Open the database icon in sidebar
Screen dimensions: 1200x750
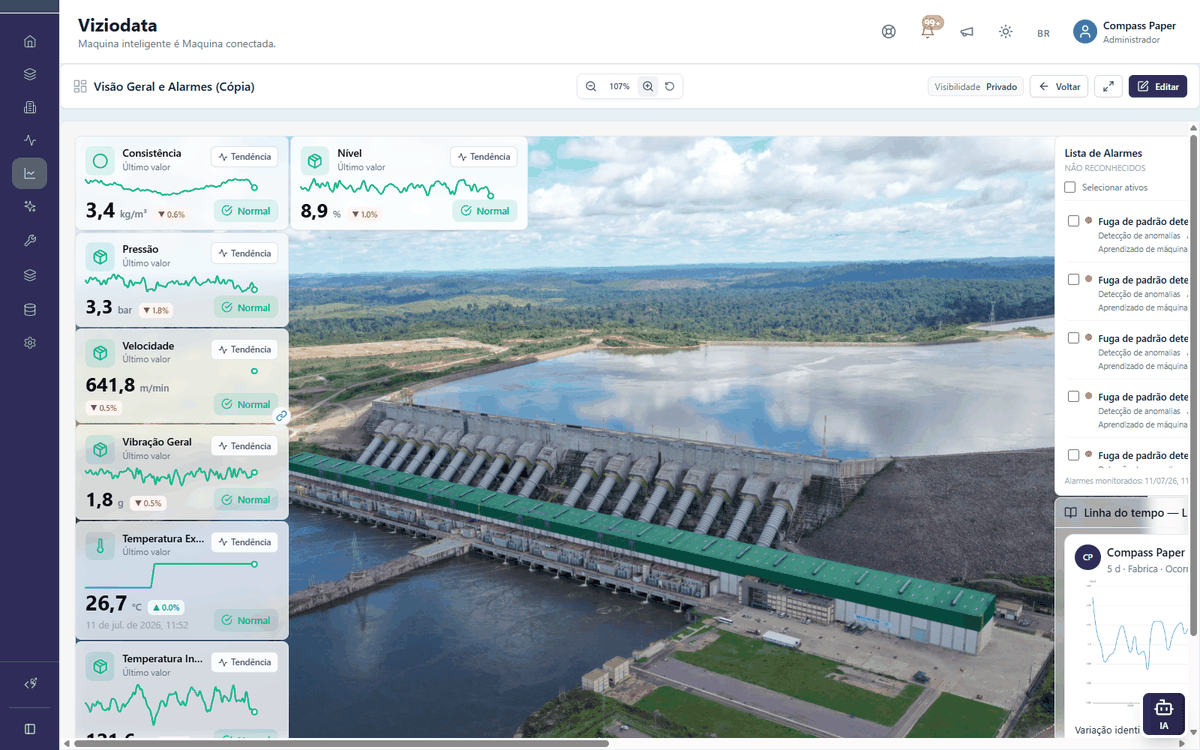tap(30, 310)
